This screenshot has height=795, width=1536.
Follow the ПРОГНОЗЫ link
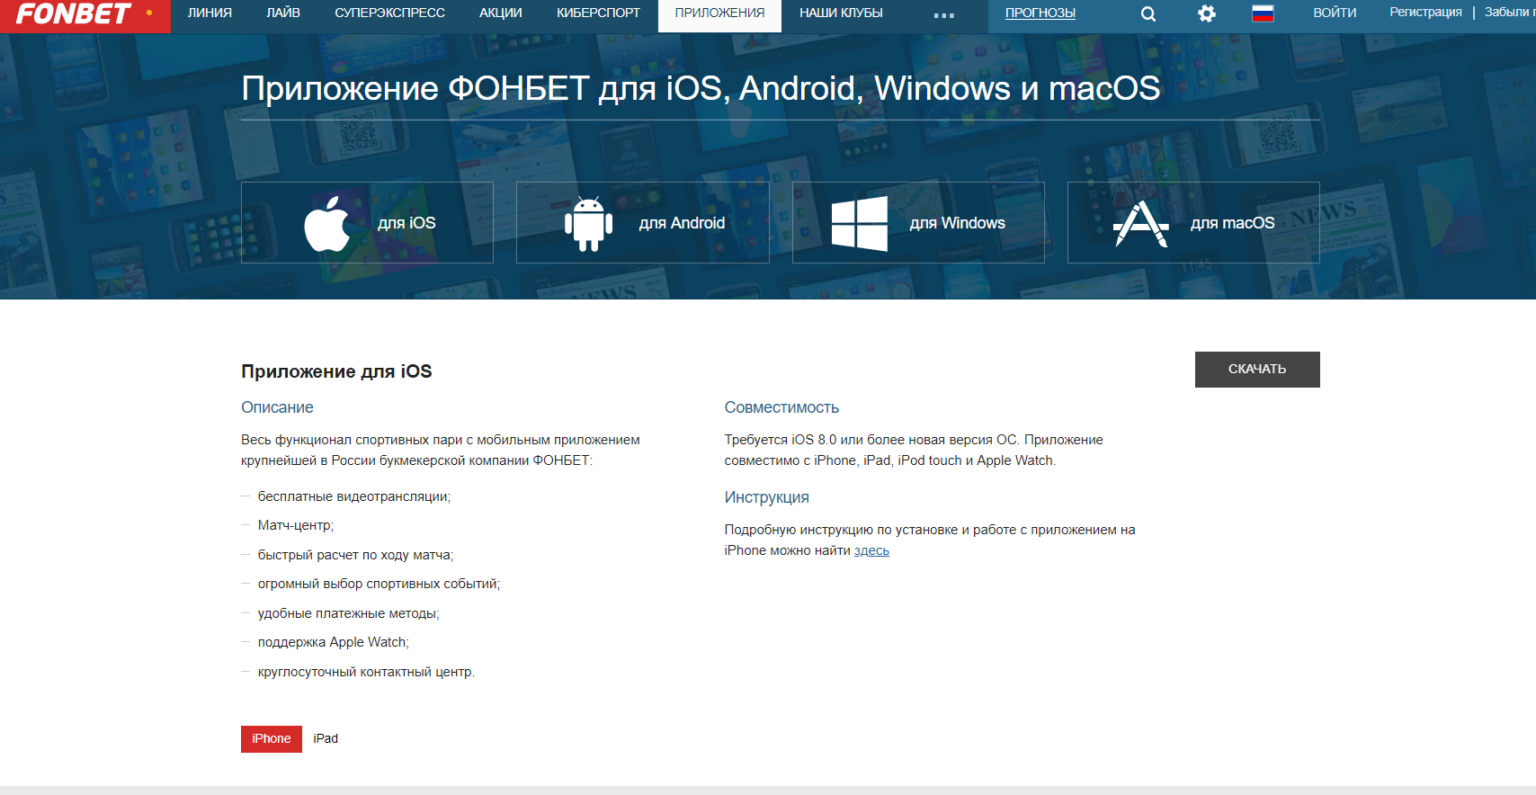click(1040, 13)
